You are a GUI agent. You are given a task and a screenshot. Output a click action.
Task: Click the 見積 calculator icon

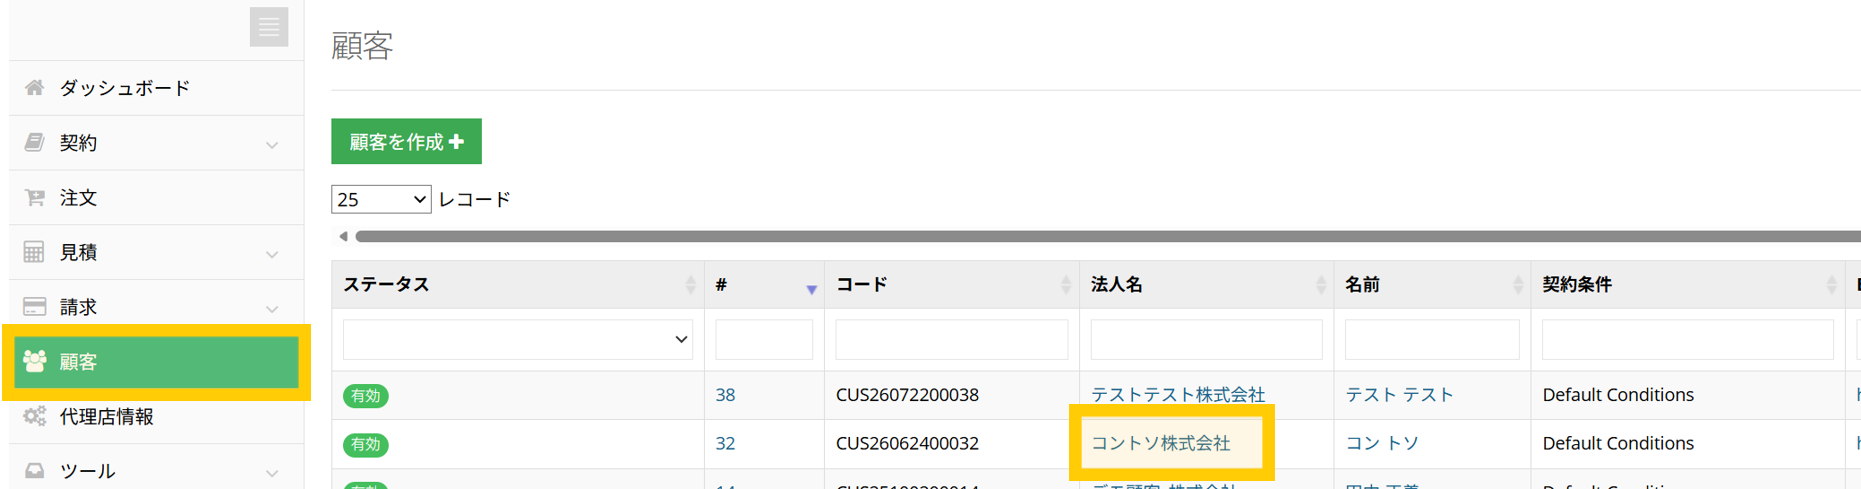tap(34, 252)
